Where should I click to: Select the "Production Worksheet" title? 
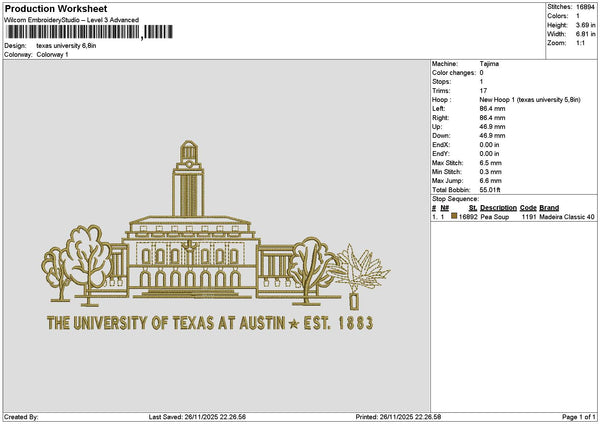[56, 8]
